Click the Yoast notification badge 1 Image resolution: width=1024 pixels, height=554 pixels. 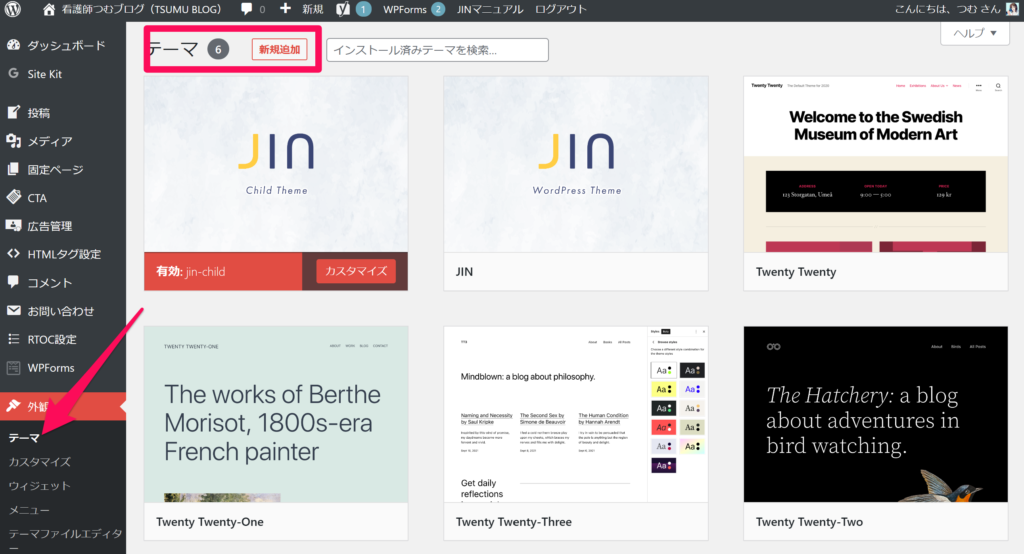364,9
